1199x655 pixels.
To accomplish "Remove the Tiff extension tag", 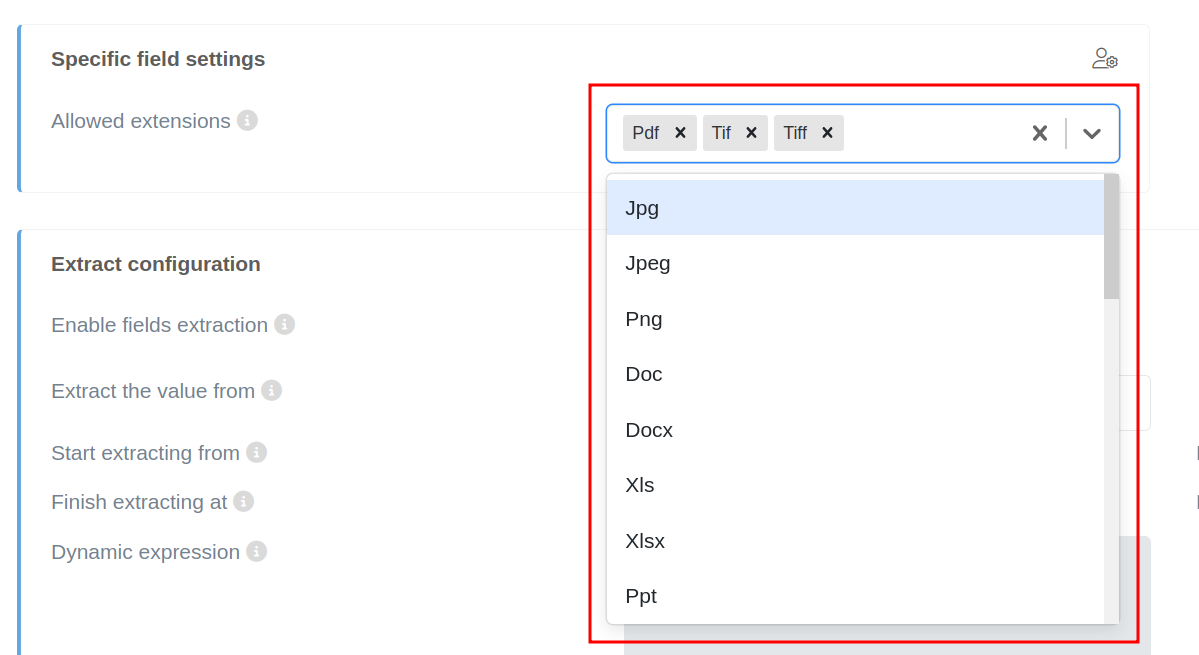I will pos(827,133).
